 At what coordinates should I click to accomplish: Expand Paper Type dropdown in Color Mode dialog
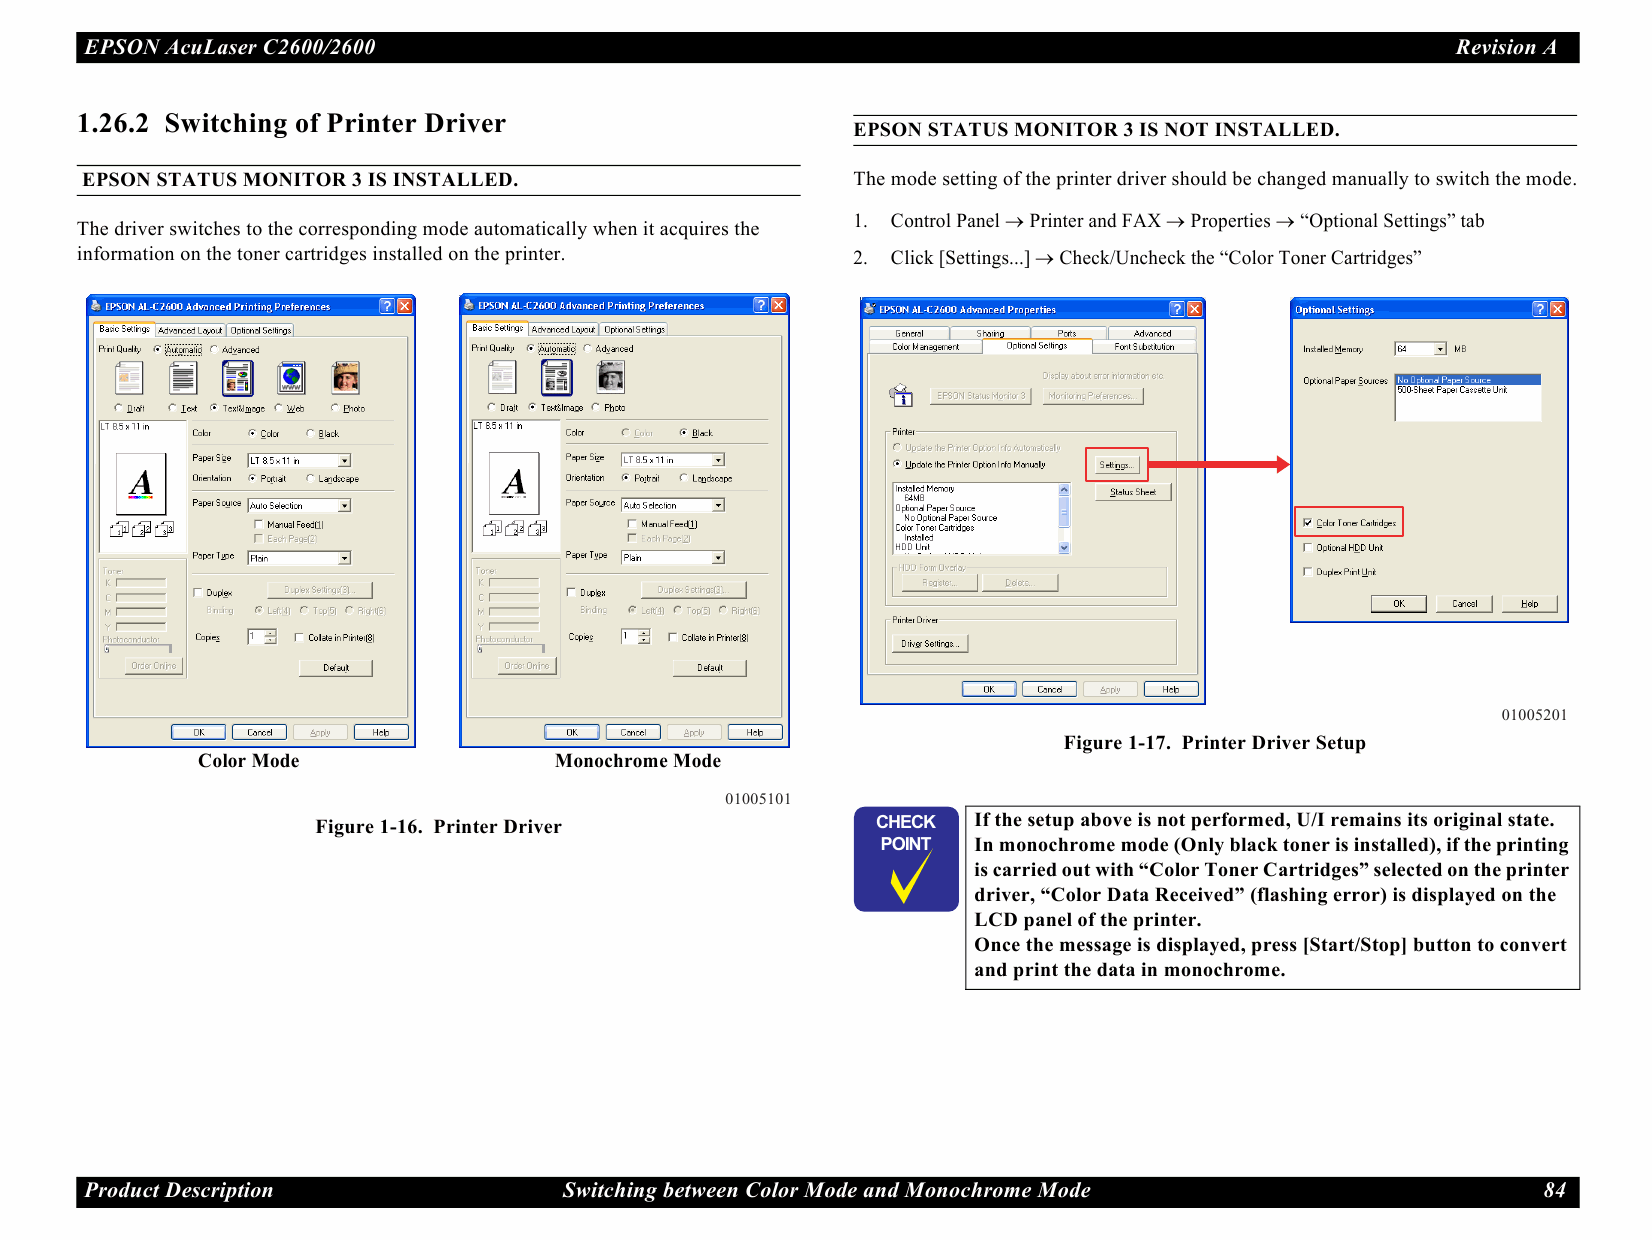tap(344, 558)
